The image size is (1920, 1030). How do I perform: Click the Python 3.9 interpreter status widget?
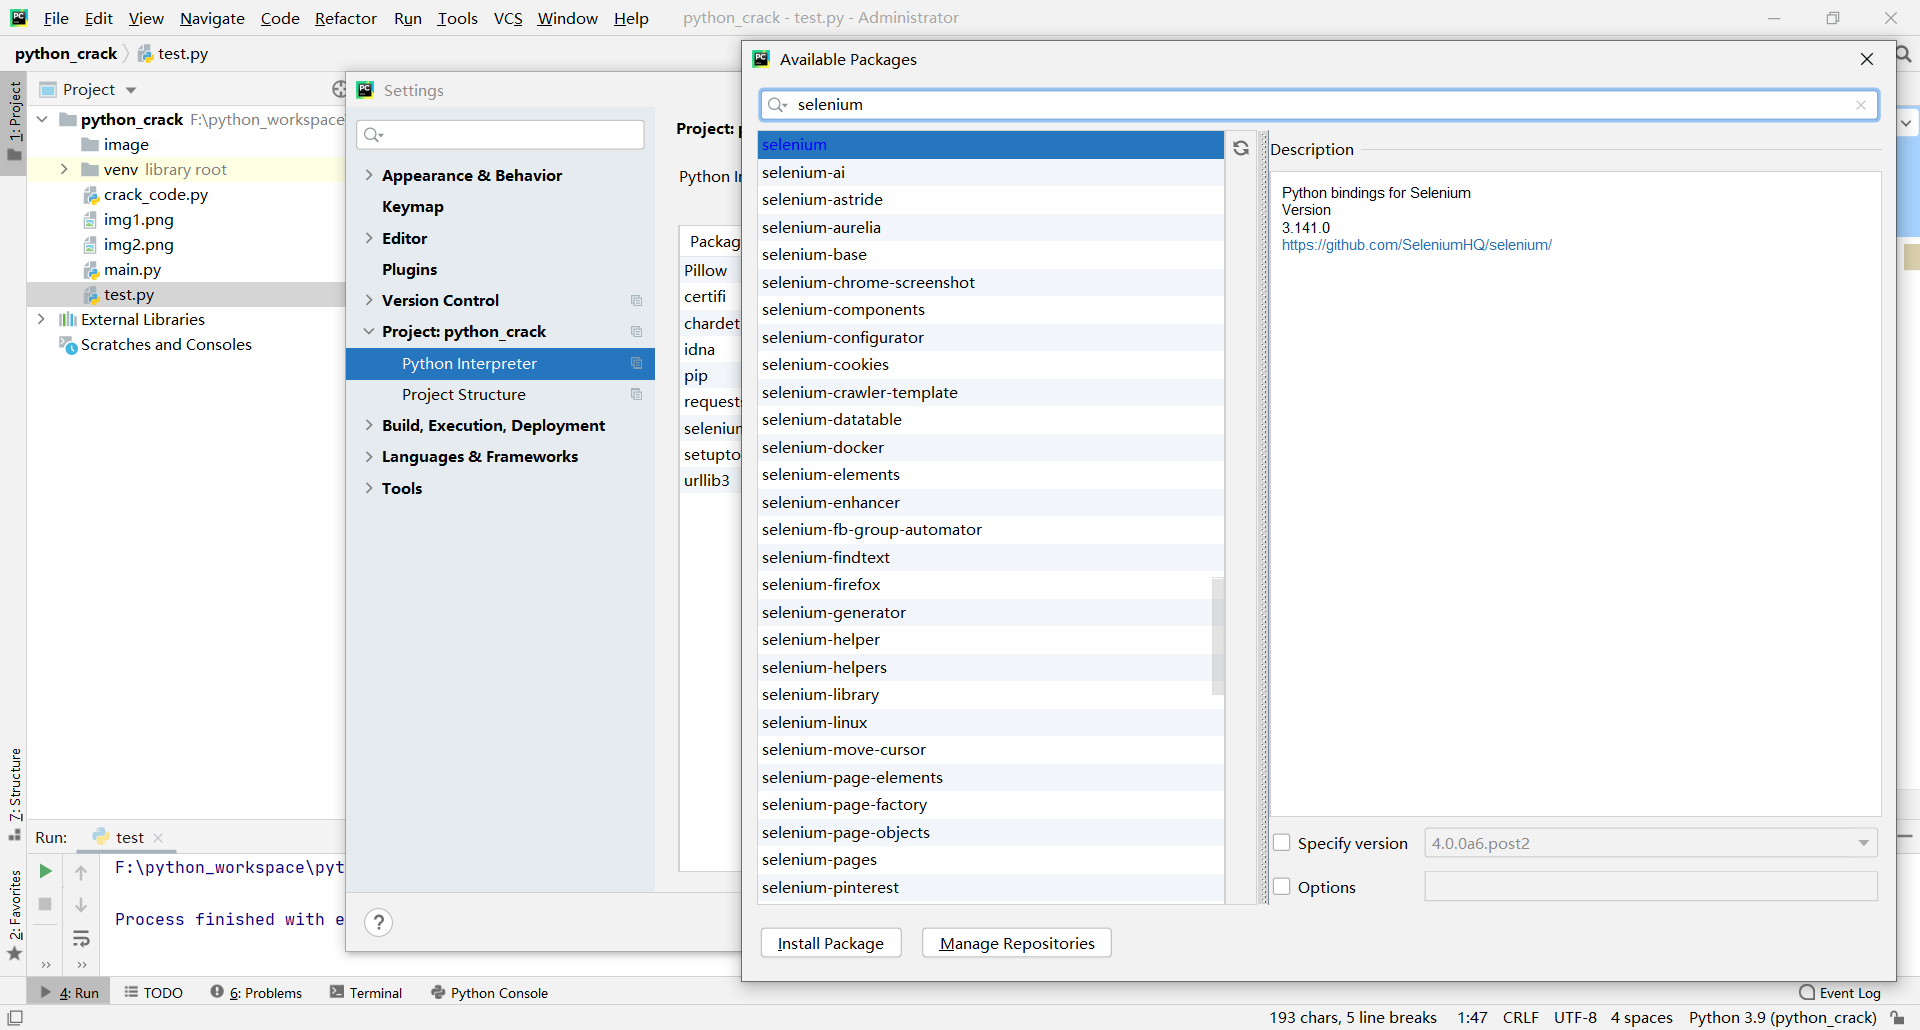pos(1783,1017)
